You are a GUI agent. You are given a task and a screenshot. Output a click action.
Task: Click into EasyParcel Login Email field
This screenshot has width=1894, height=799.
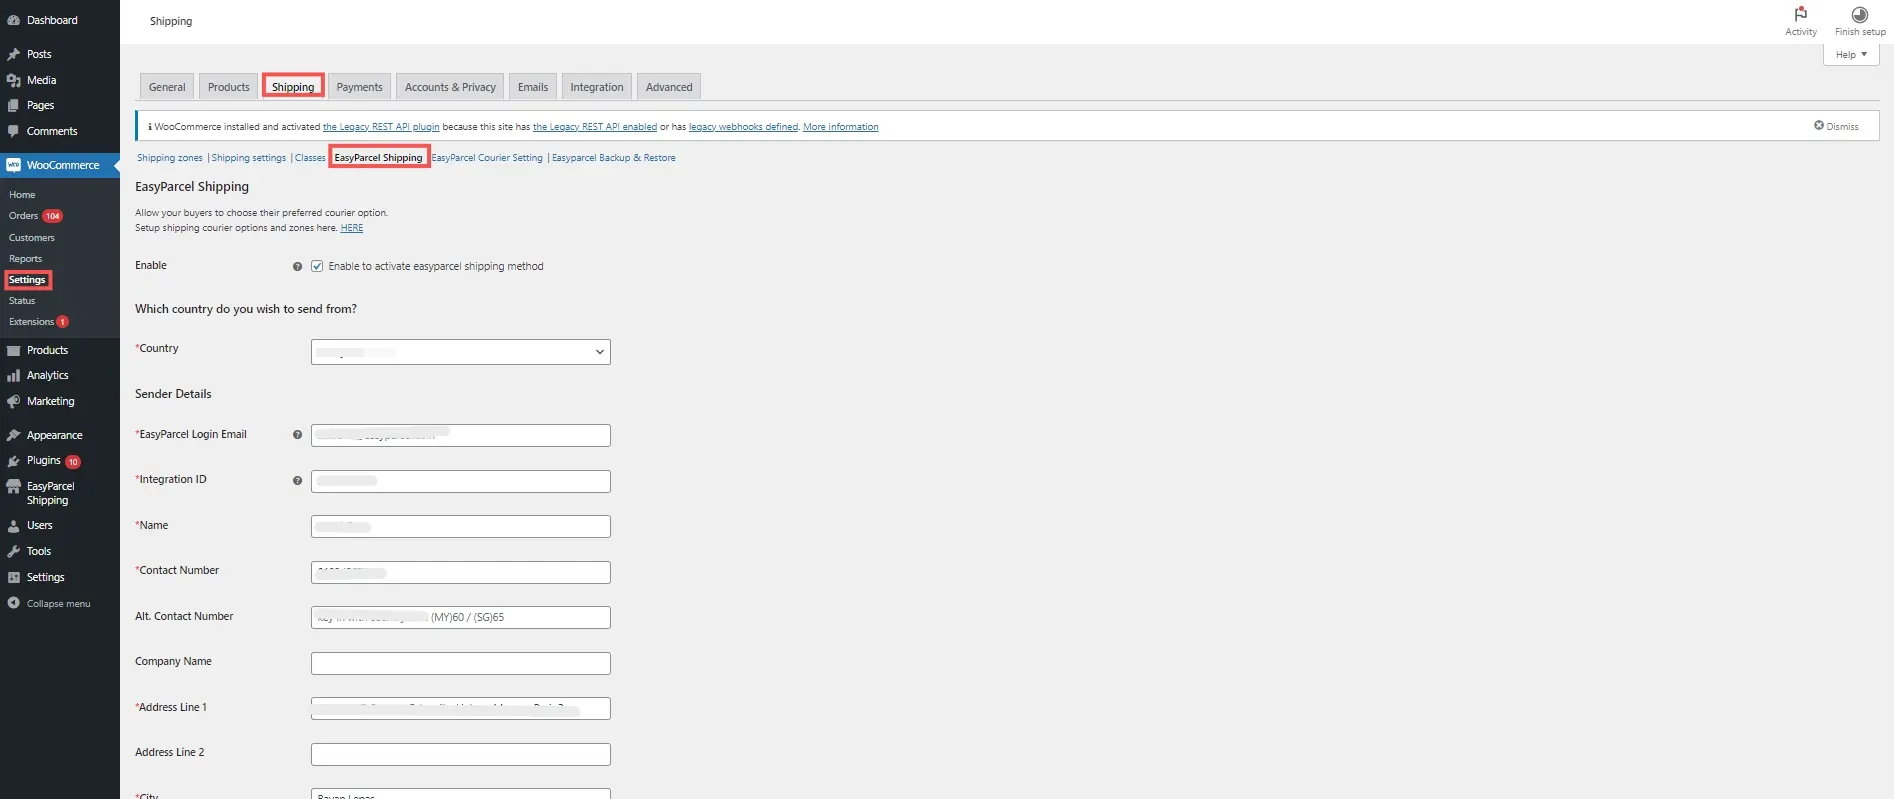(x=461, y=435)
